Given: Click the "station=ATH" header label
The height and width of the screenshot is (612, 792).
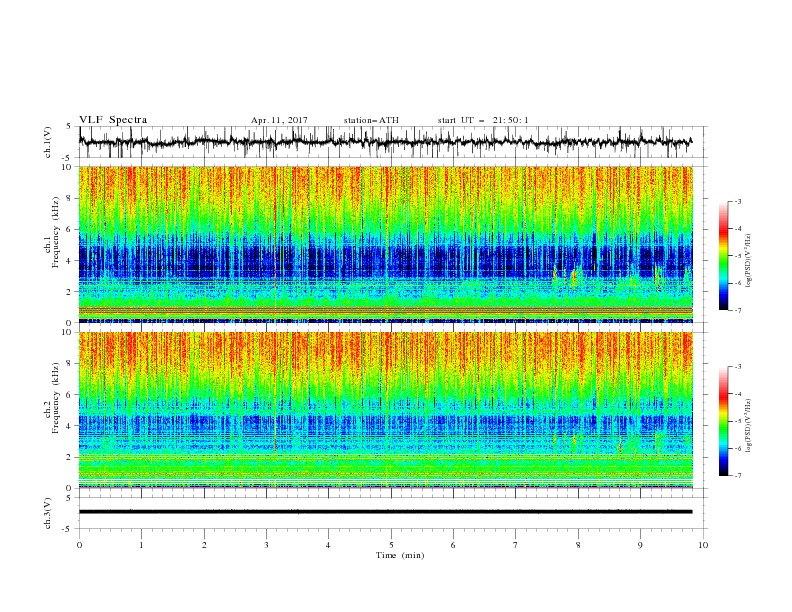Looking at the screenshot, I should pos(371,120).
